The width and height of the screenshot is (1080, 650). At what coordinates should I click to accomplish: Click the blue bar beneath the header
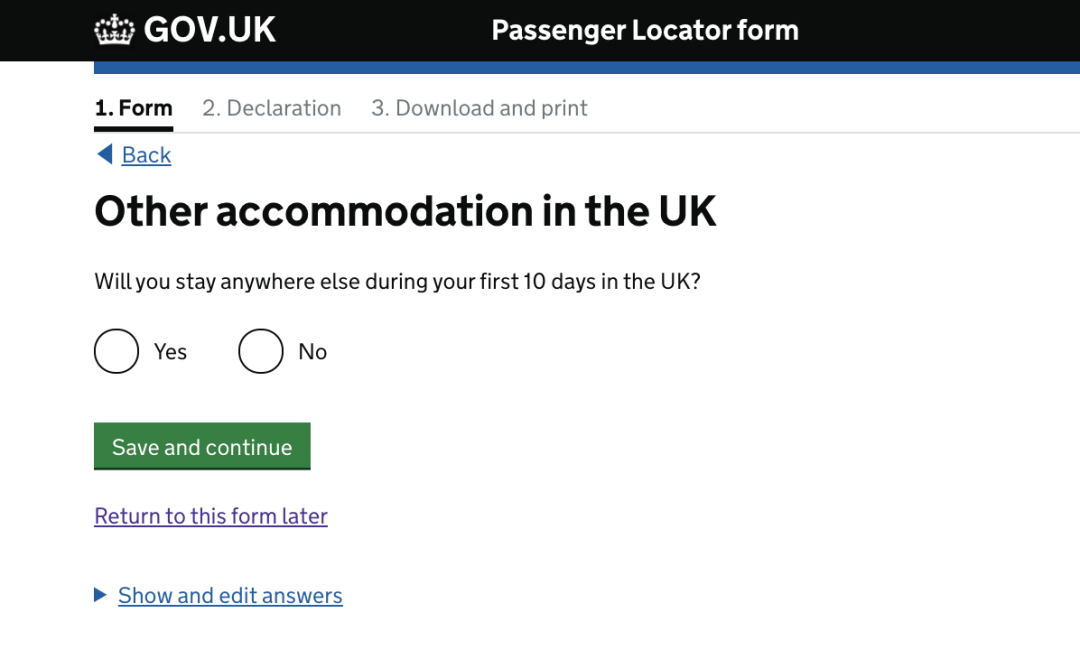(587, 68)
